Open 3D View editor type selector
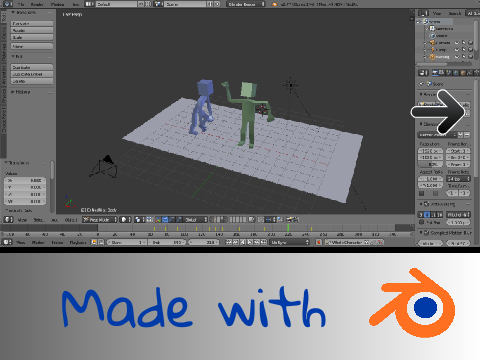This screenshot has height=360, width=480. click(8, 220)
